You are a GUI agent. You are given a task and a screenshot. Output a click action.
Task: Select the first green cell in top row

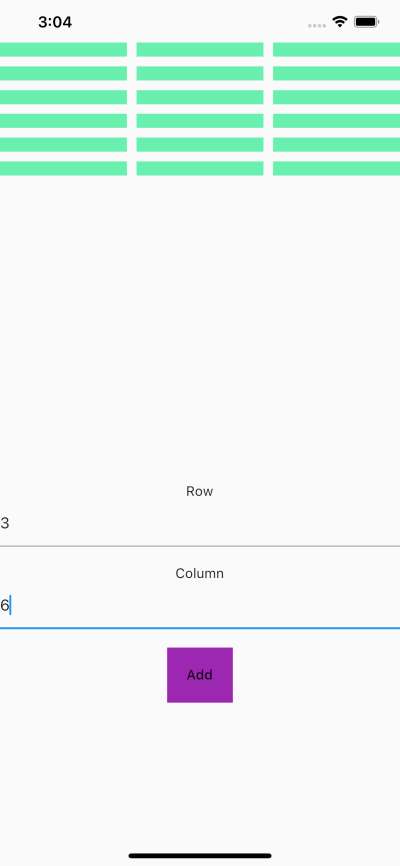coord(64,49)
